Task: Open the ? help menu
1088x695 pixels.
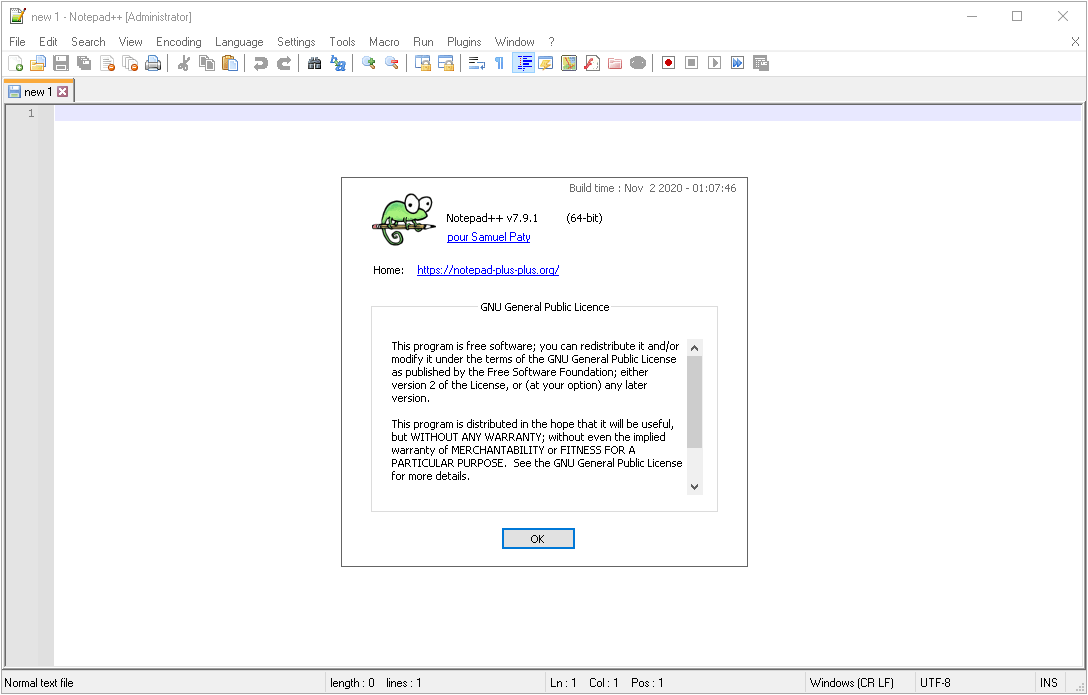Action: coord(551,42)
